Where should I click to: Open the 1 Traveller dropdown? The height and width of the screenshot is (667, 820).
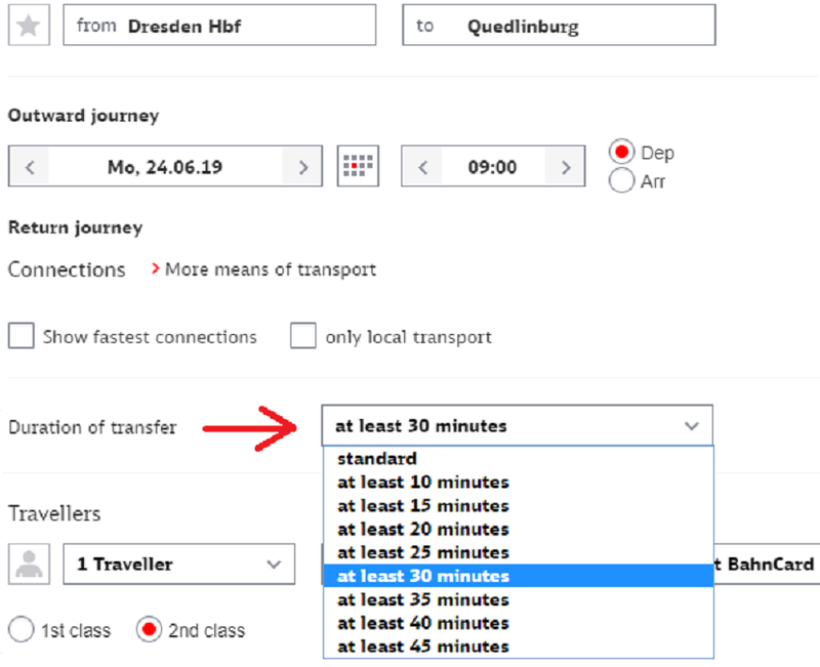pyautogui.click(x=179, y=565)
